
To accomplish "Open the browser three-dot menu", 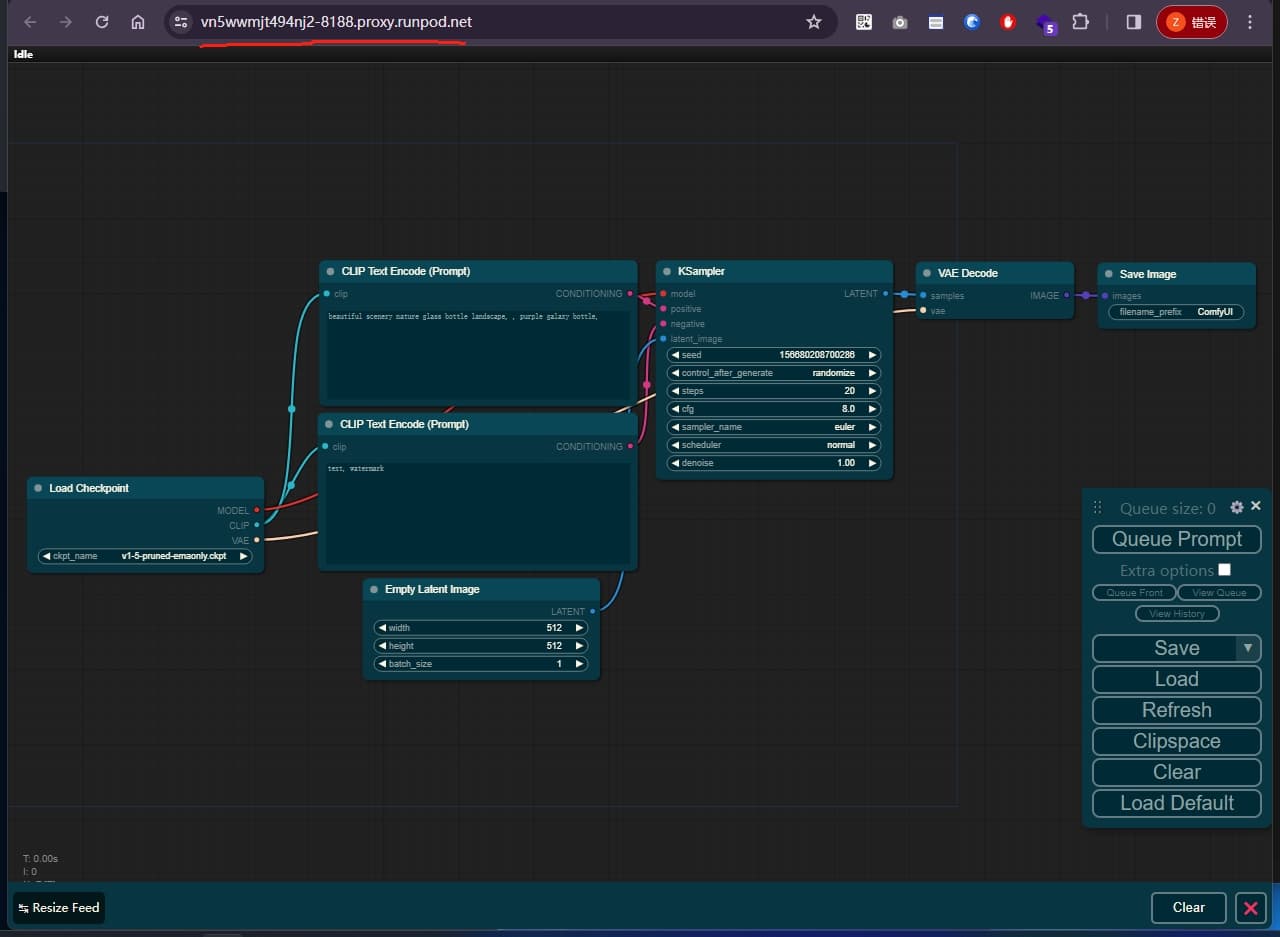I will (x=1250, y=22).
